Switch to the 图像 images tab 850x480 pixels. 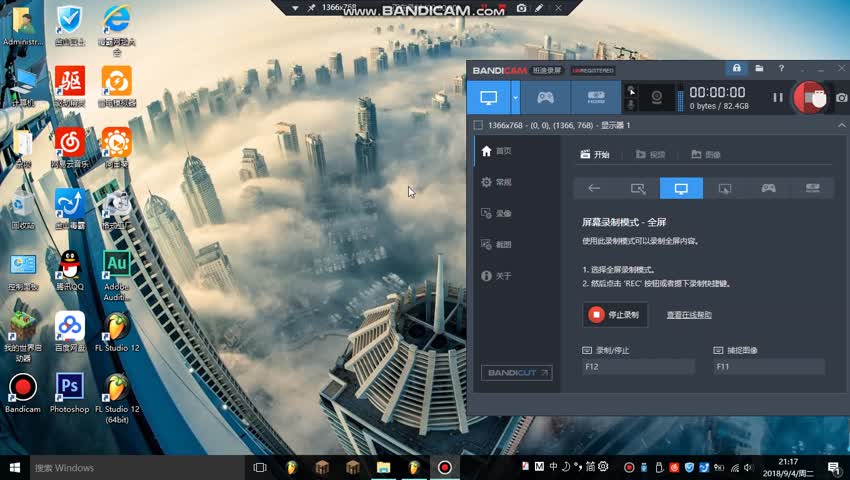[x=706, y=155]
